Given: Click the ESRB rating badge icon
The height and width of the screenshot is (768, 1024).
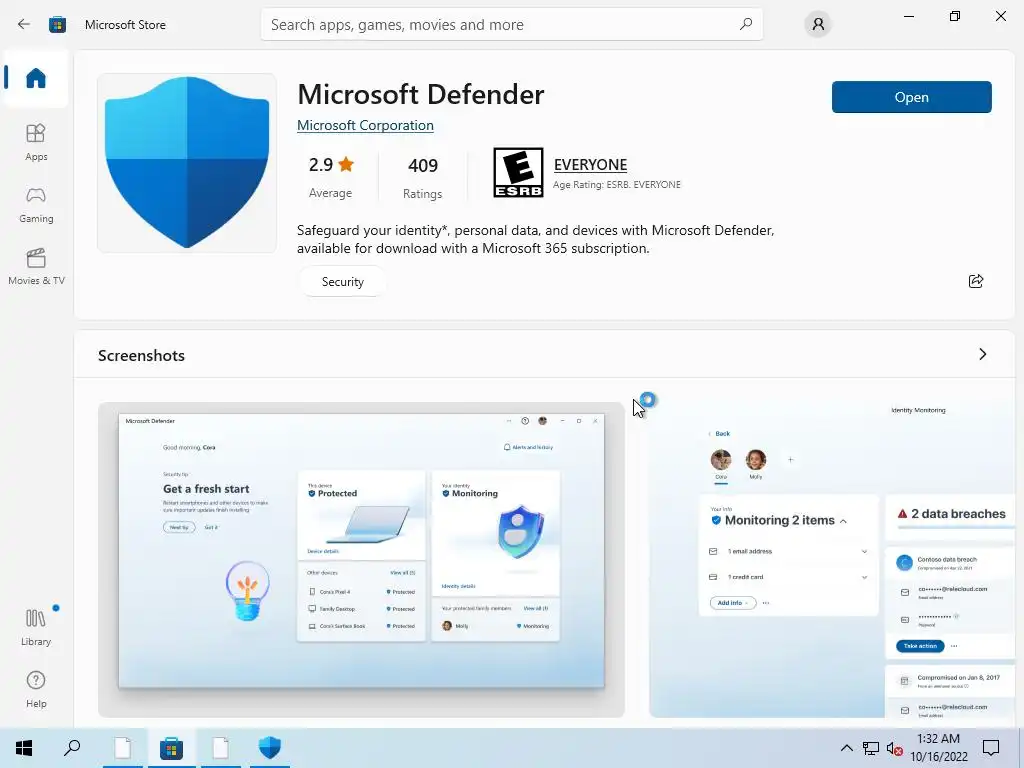Looking at the screenshot, I should point(519,172).
